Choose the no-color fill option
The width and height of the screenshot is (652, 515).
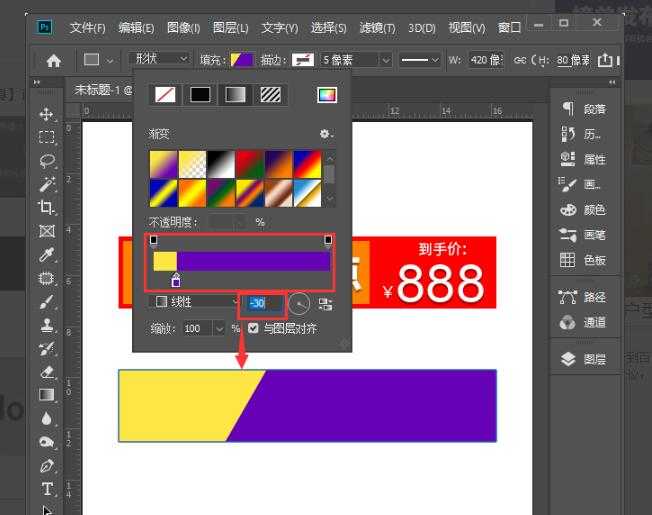pyautogui.click(x=163, y=95)
